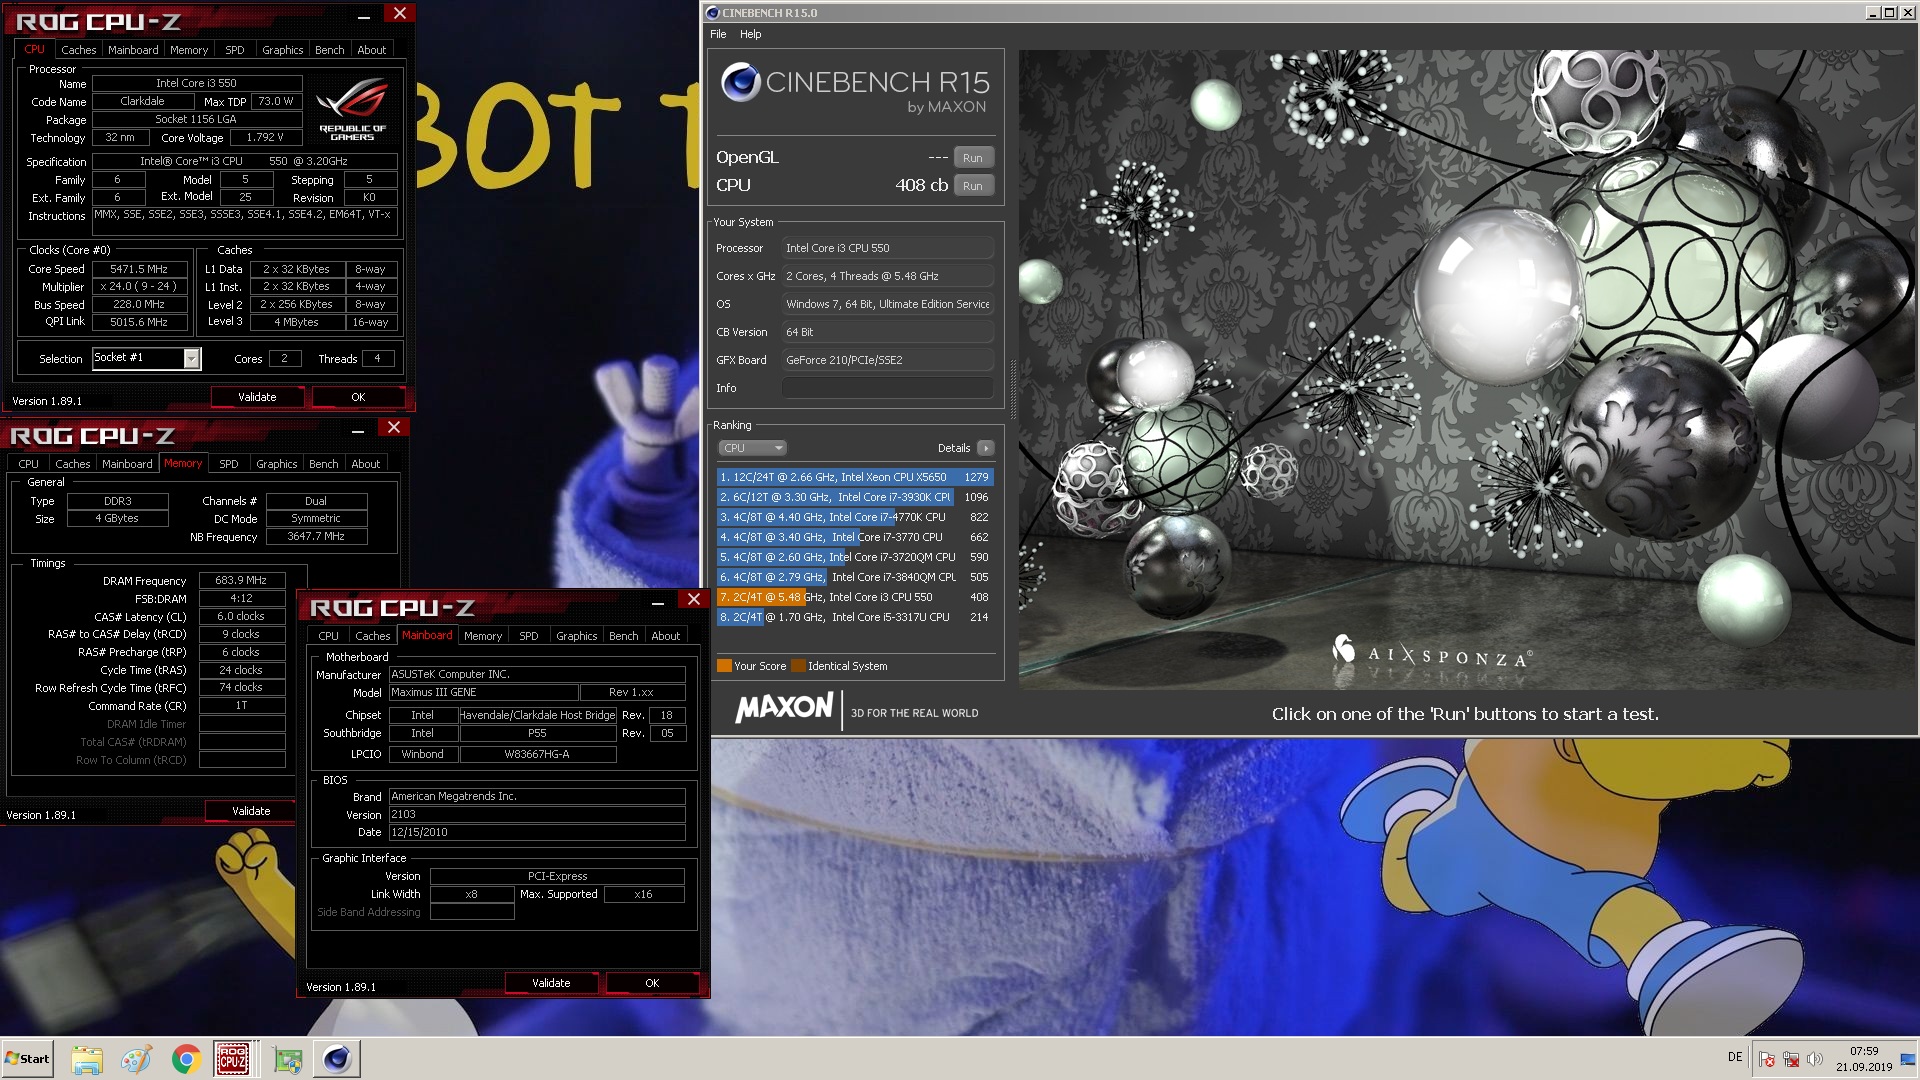Viewport: 1920px width, 1080px height.
Task: Switch to Mainboard tab in top CPU-Z window
Action: click(133, 50)
